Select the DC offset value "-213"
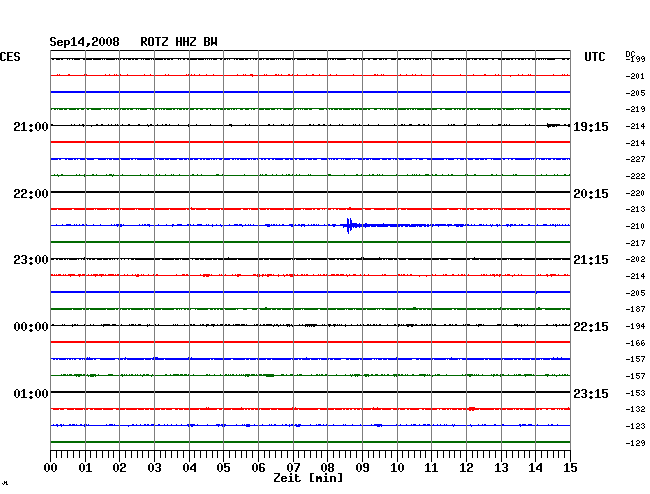This screenshot has height=494, width=650. (635, 209)
